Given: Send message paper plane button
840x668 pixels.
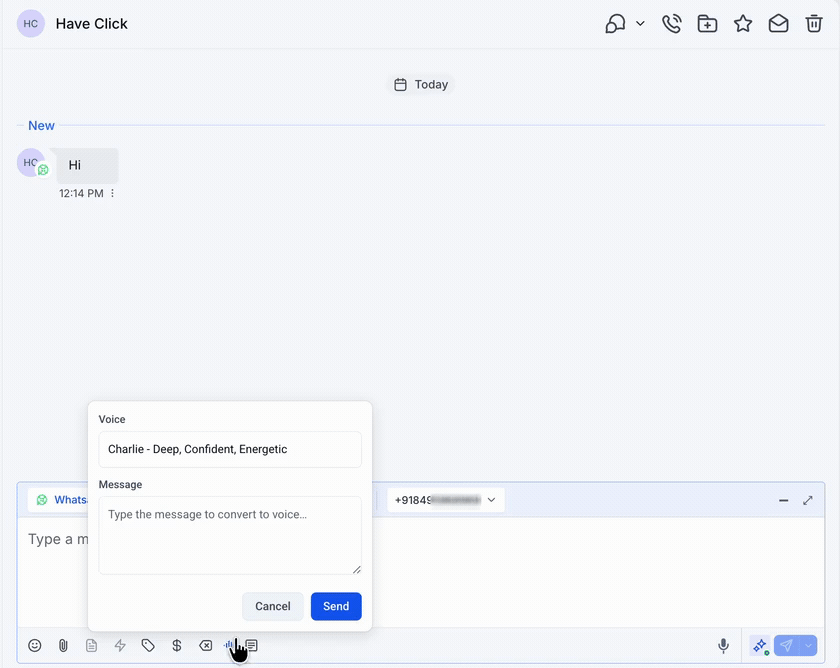Looking at the screenshot, I should [x=786, y=646].
